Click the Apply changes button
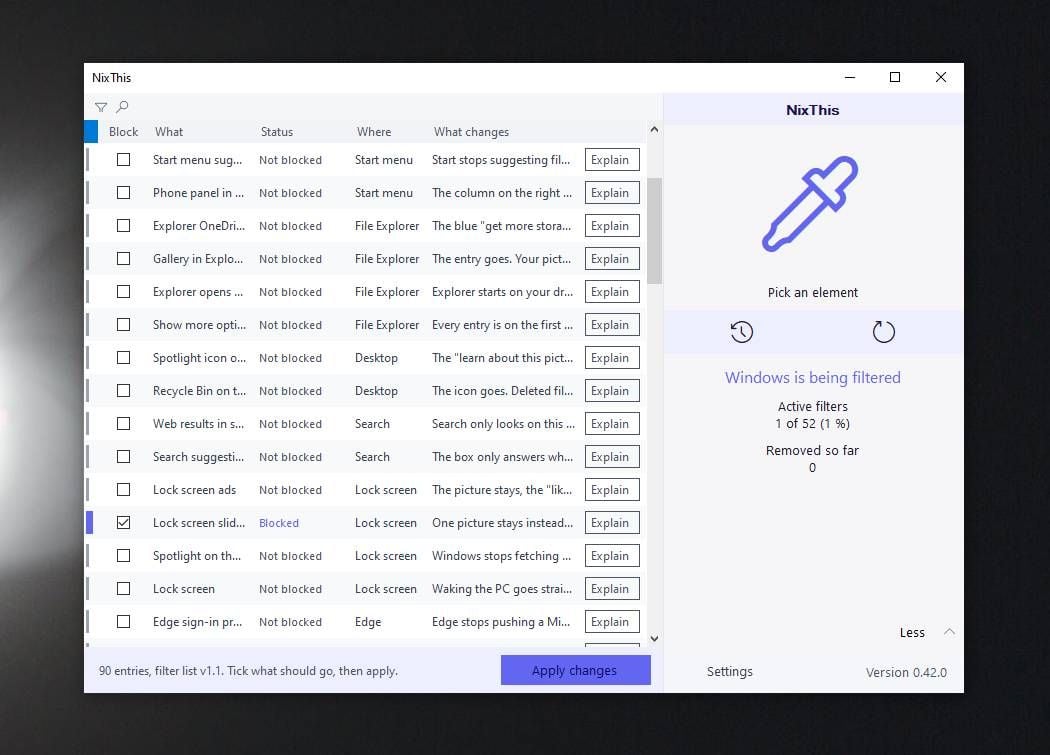1050x755 pixels. [575, 670]
